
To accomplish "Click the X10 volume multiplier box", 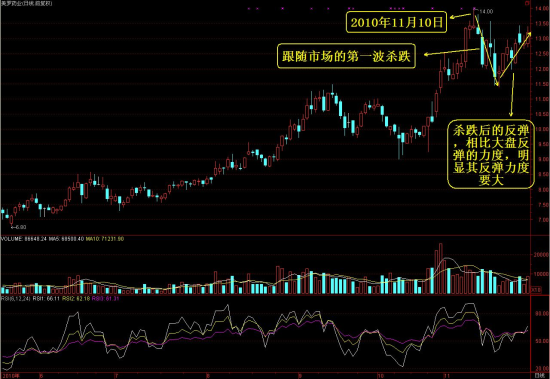I will coord(536,290).
